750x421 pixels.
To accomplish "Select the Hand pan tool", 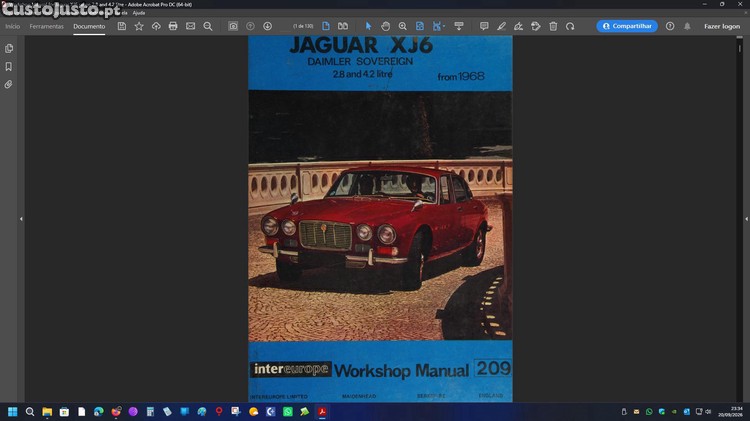I will (386, 26).
